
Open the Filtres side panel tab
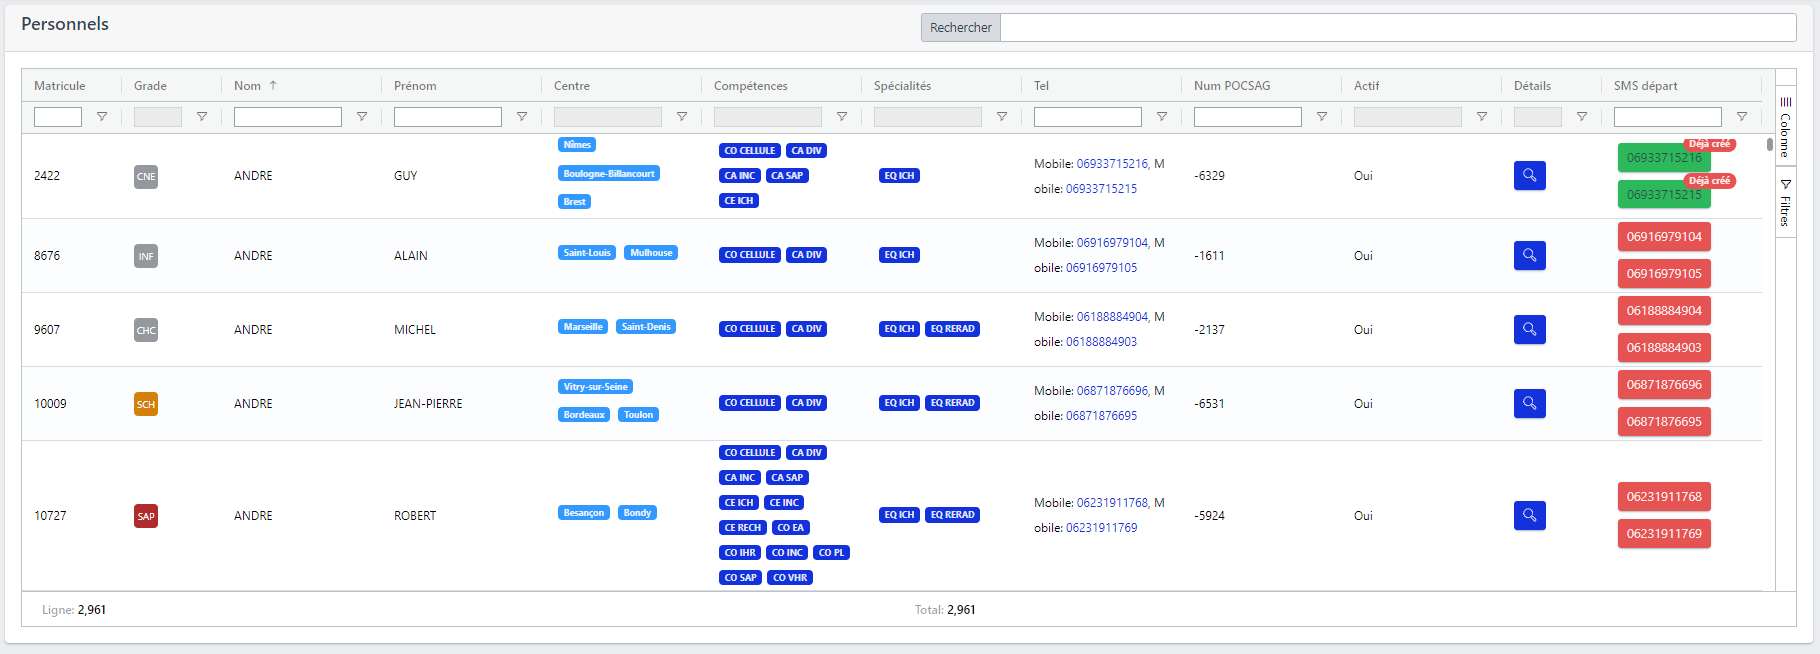(1786, 202)
